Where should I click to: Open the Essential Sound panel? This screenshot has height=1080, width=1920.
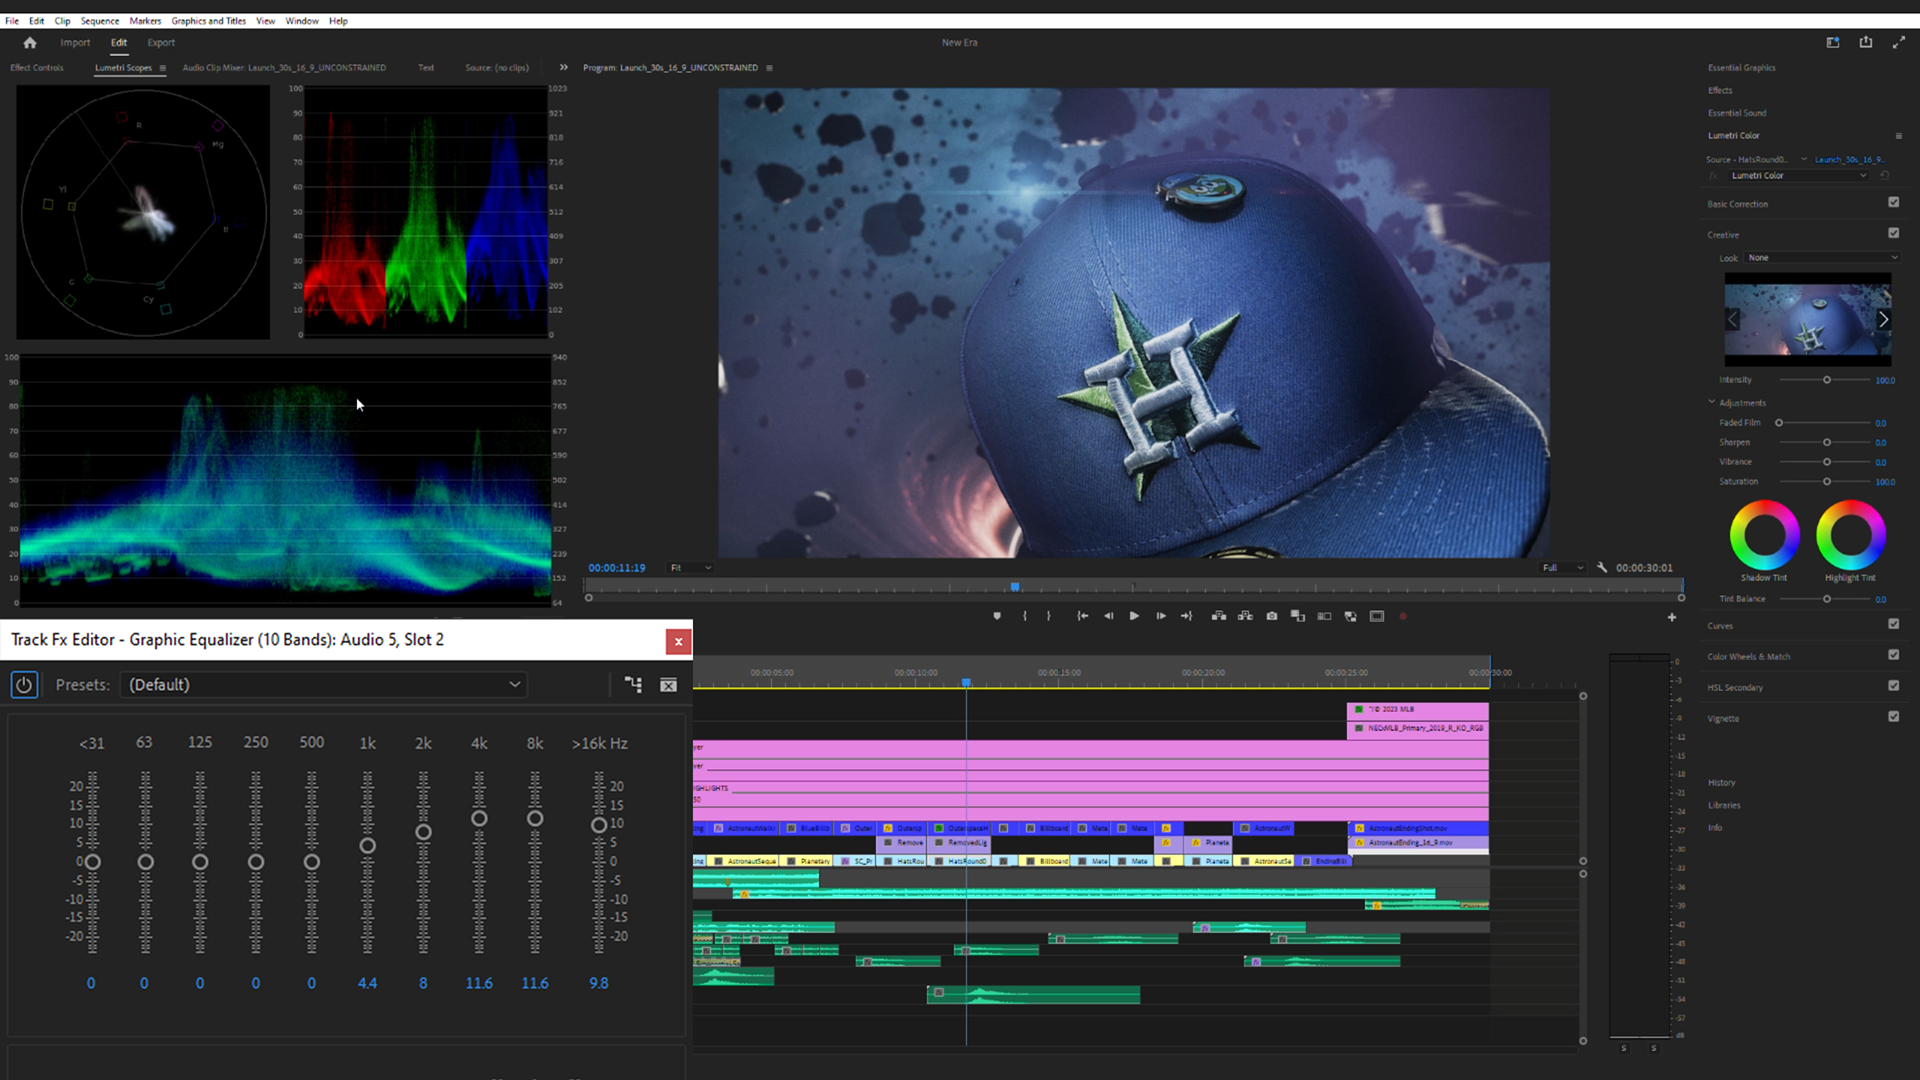(1737, 113)
